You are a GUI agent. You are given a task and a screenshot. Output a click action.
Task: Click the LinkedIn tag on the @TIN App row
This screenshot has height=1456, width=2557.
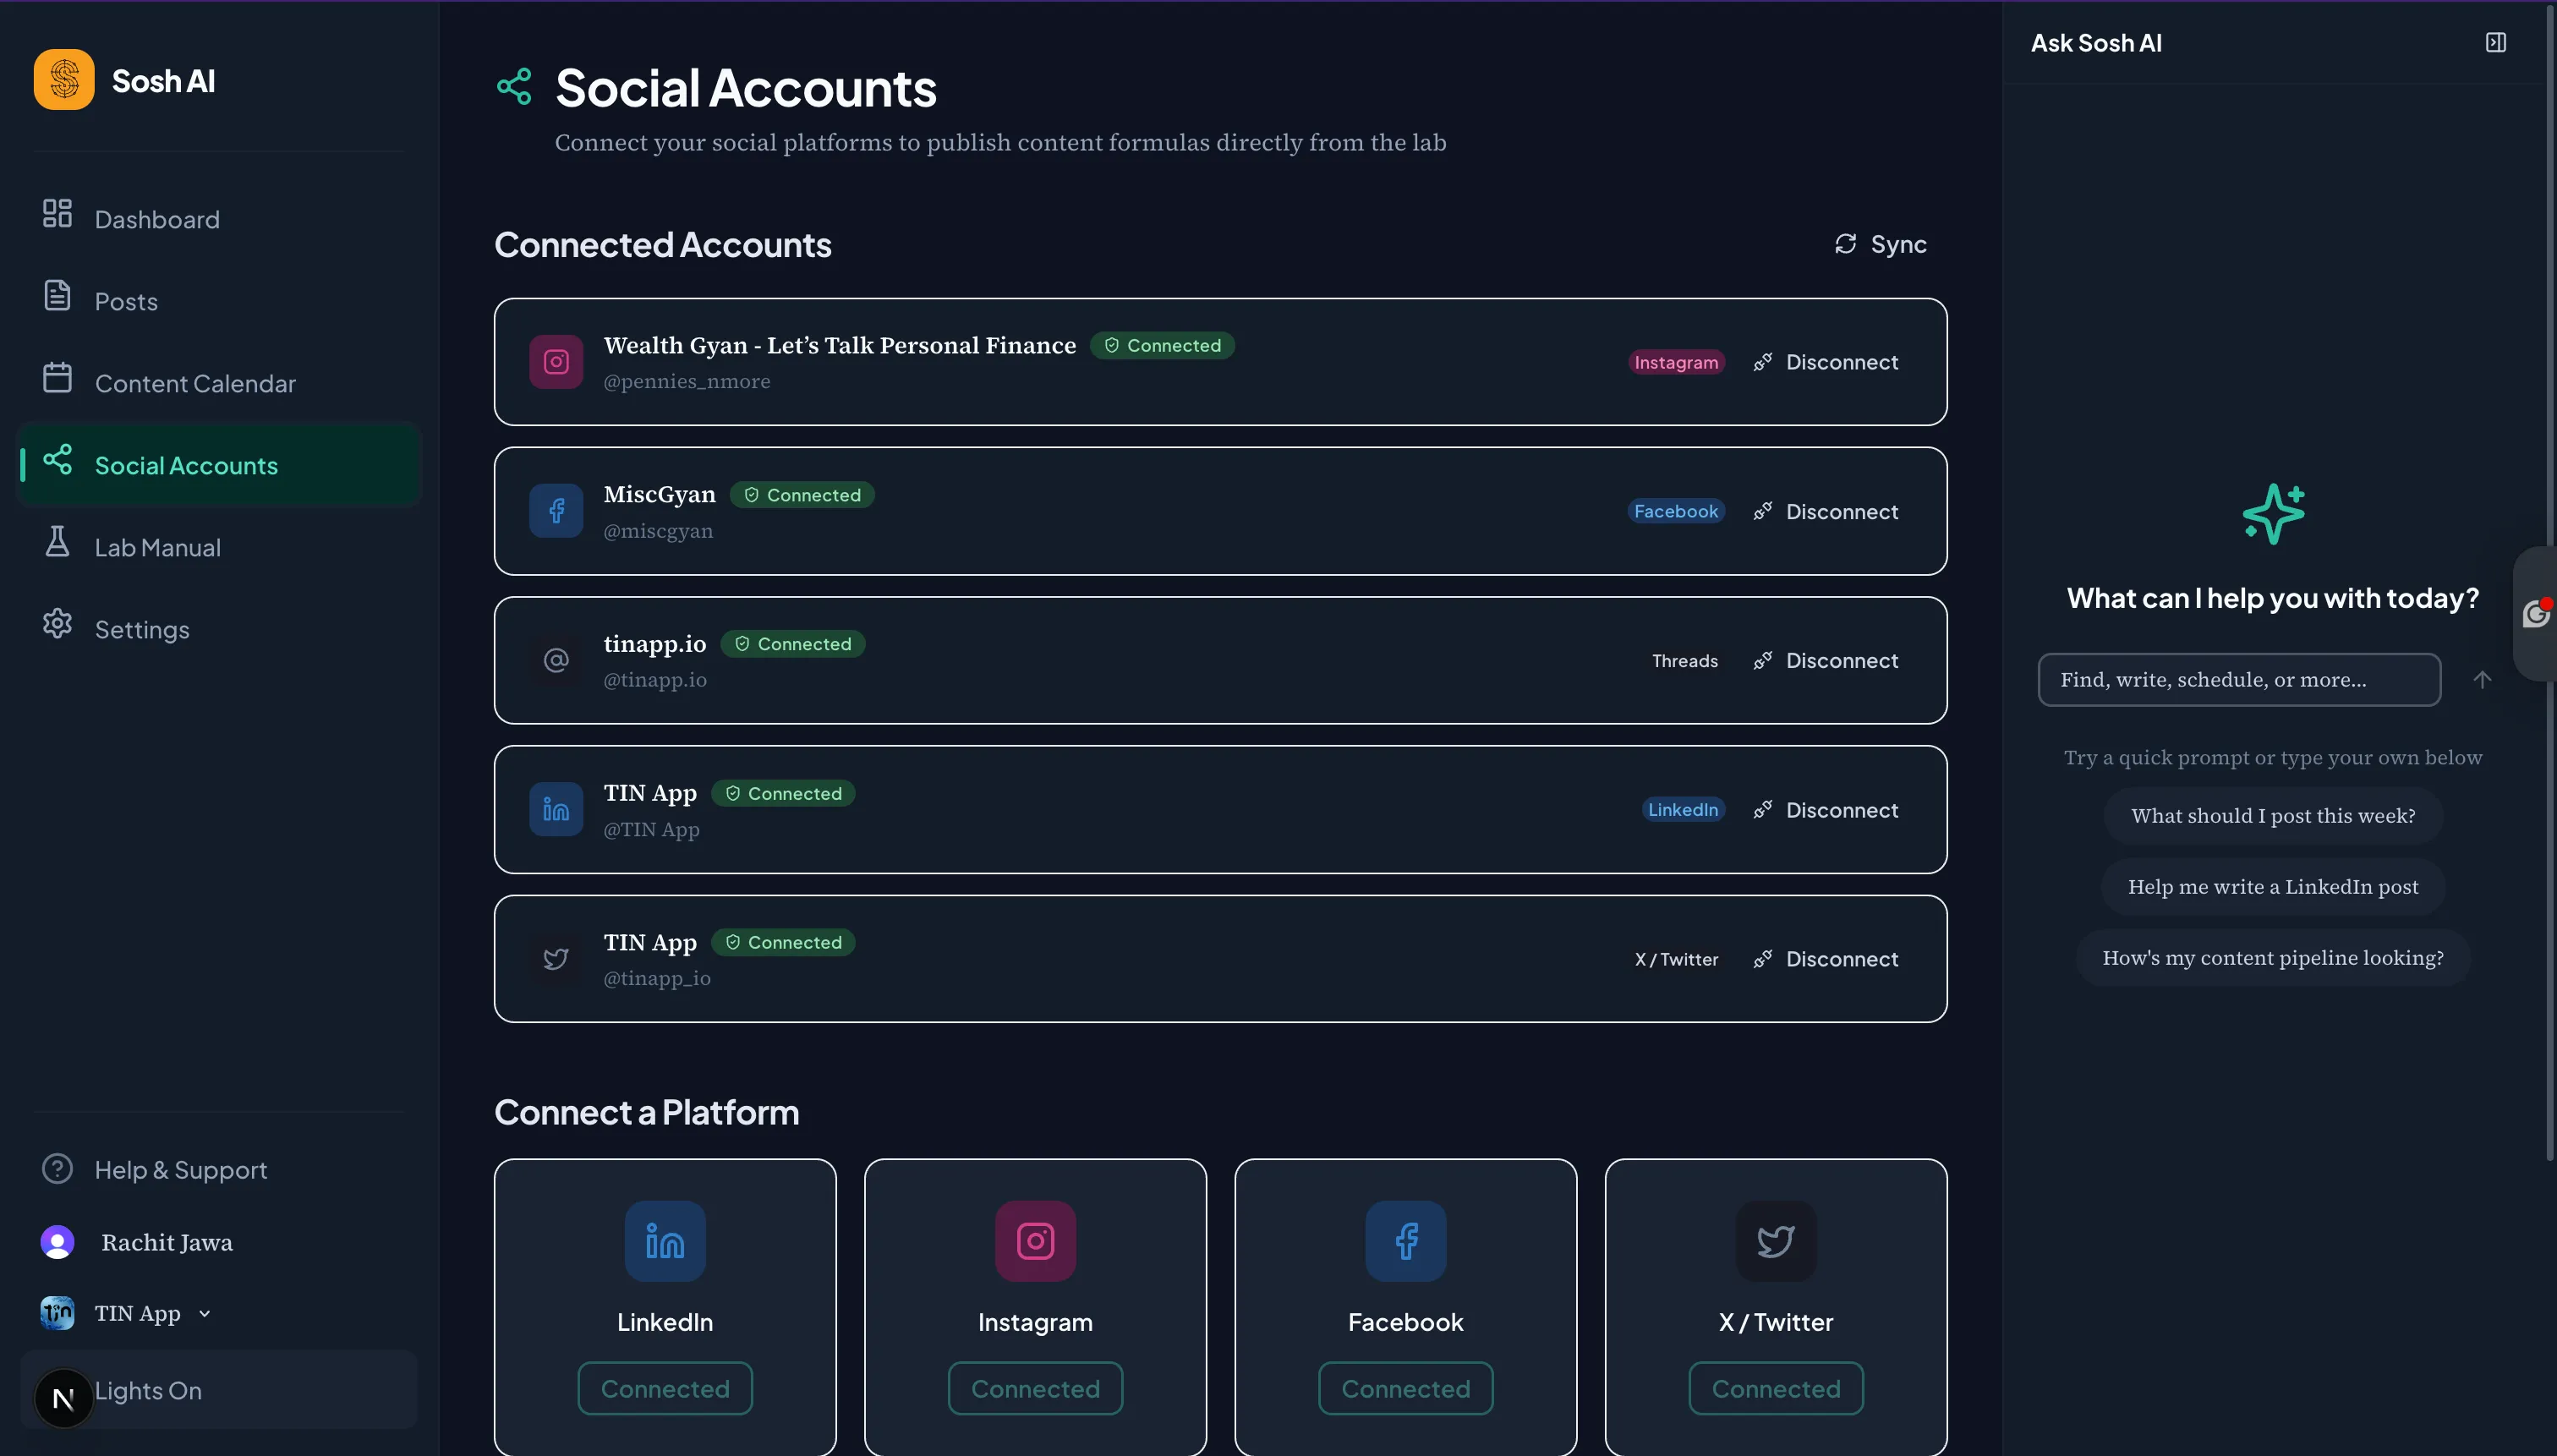(1683, 810)
